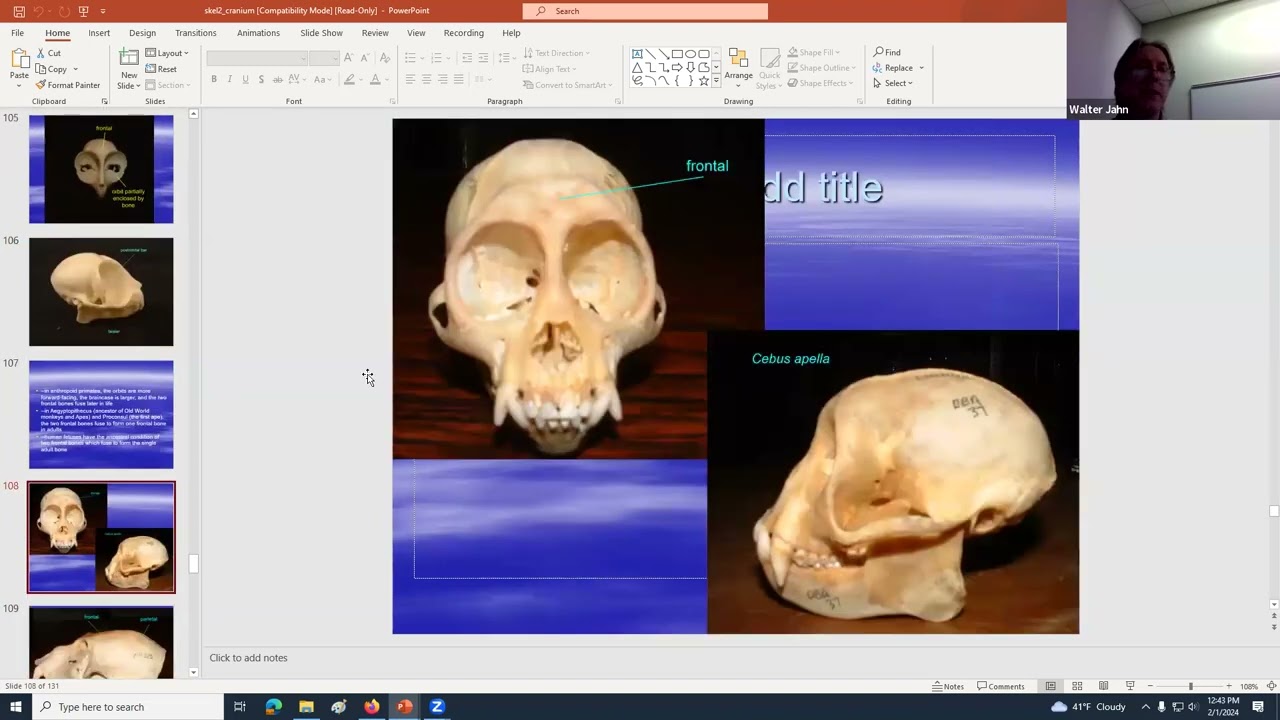The width and height of the screenshot is (1280, 720).
Task: Fit slide to current window
Action: coord(1271,686)
